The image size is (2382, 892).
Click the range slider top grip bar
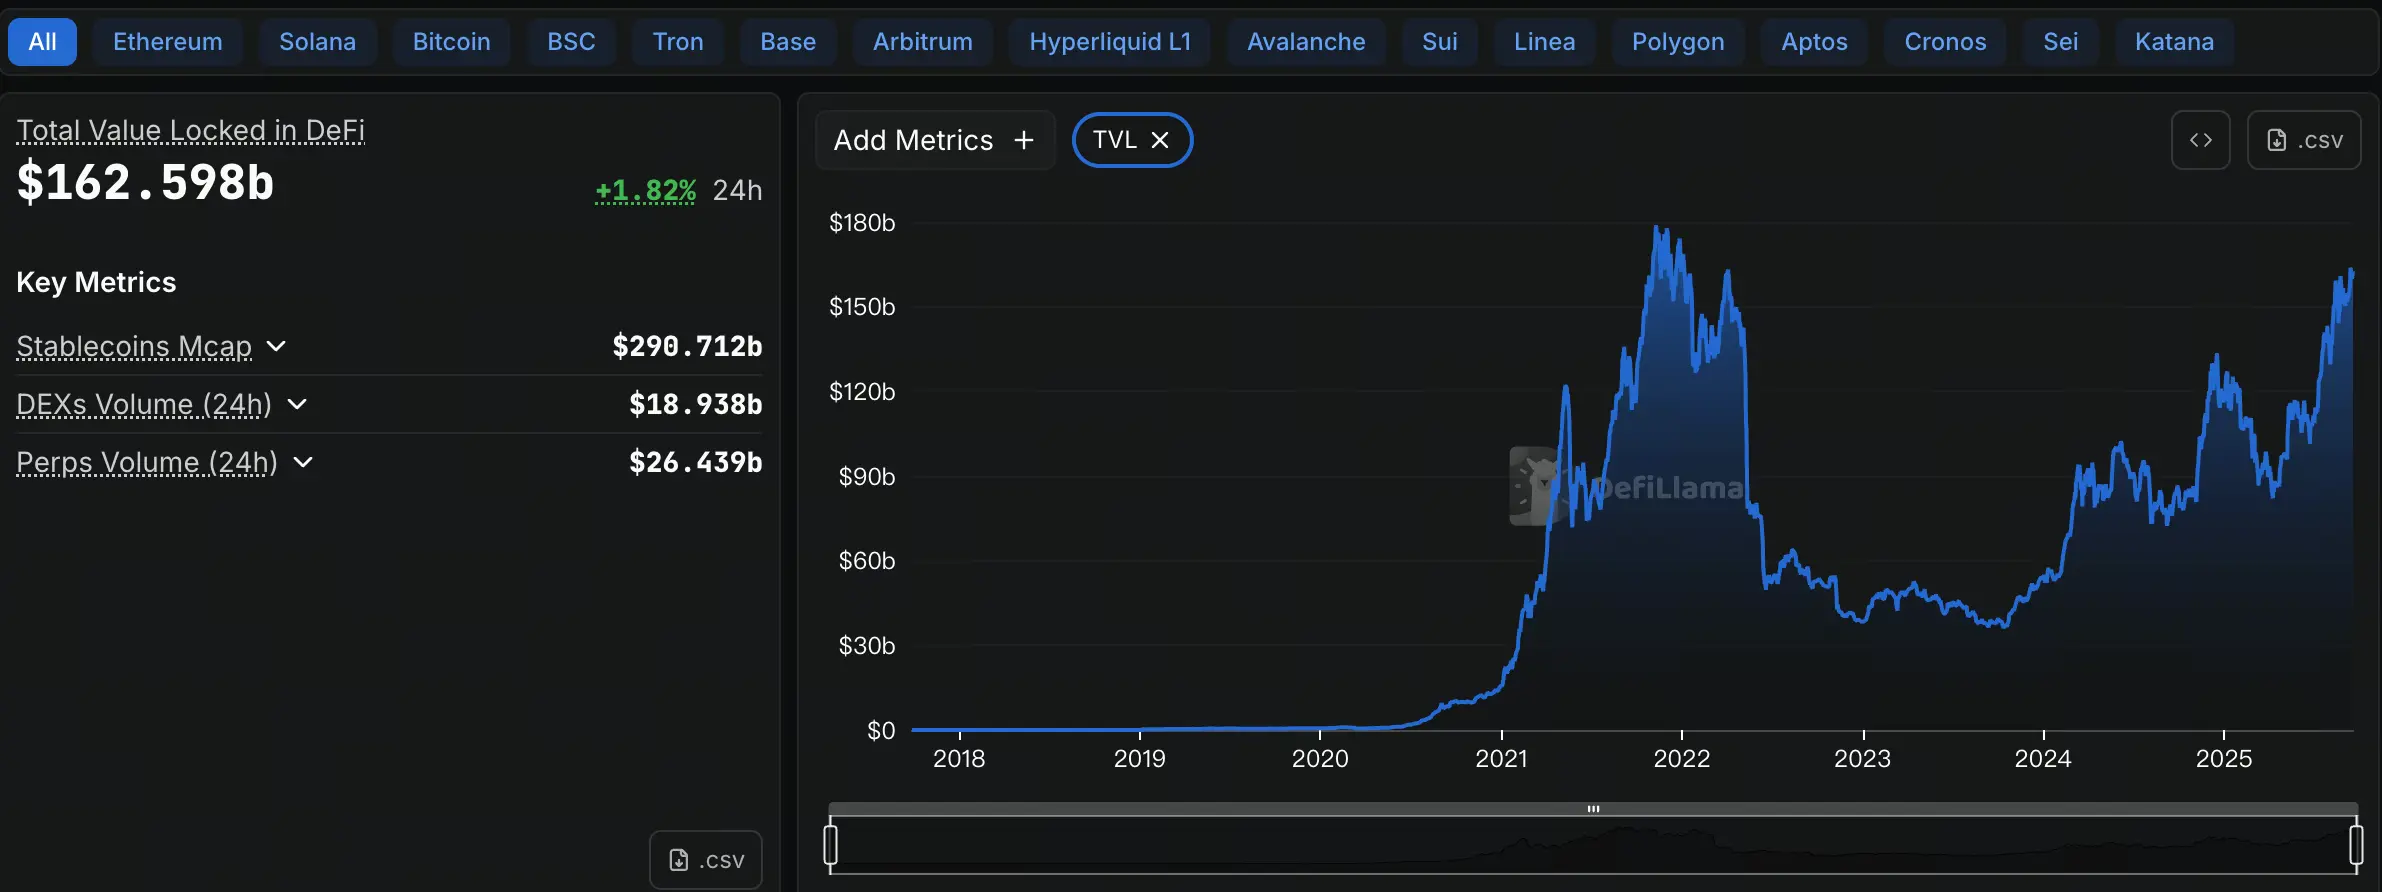pos(1593,809)
